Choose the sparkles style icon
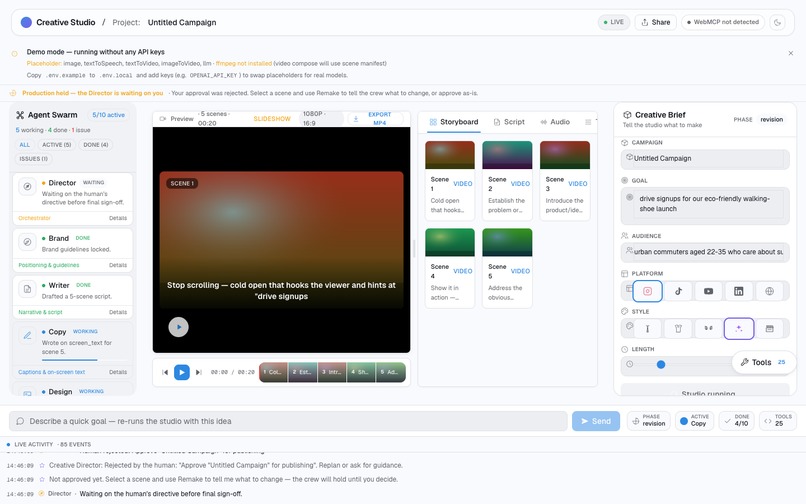Screen dimensions: 806x504 (x=739, y=329)
